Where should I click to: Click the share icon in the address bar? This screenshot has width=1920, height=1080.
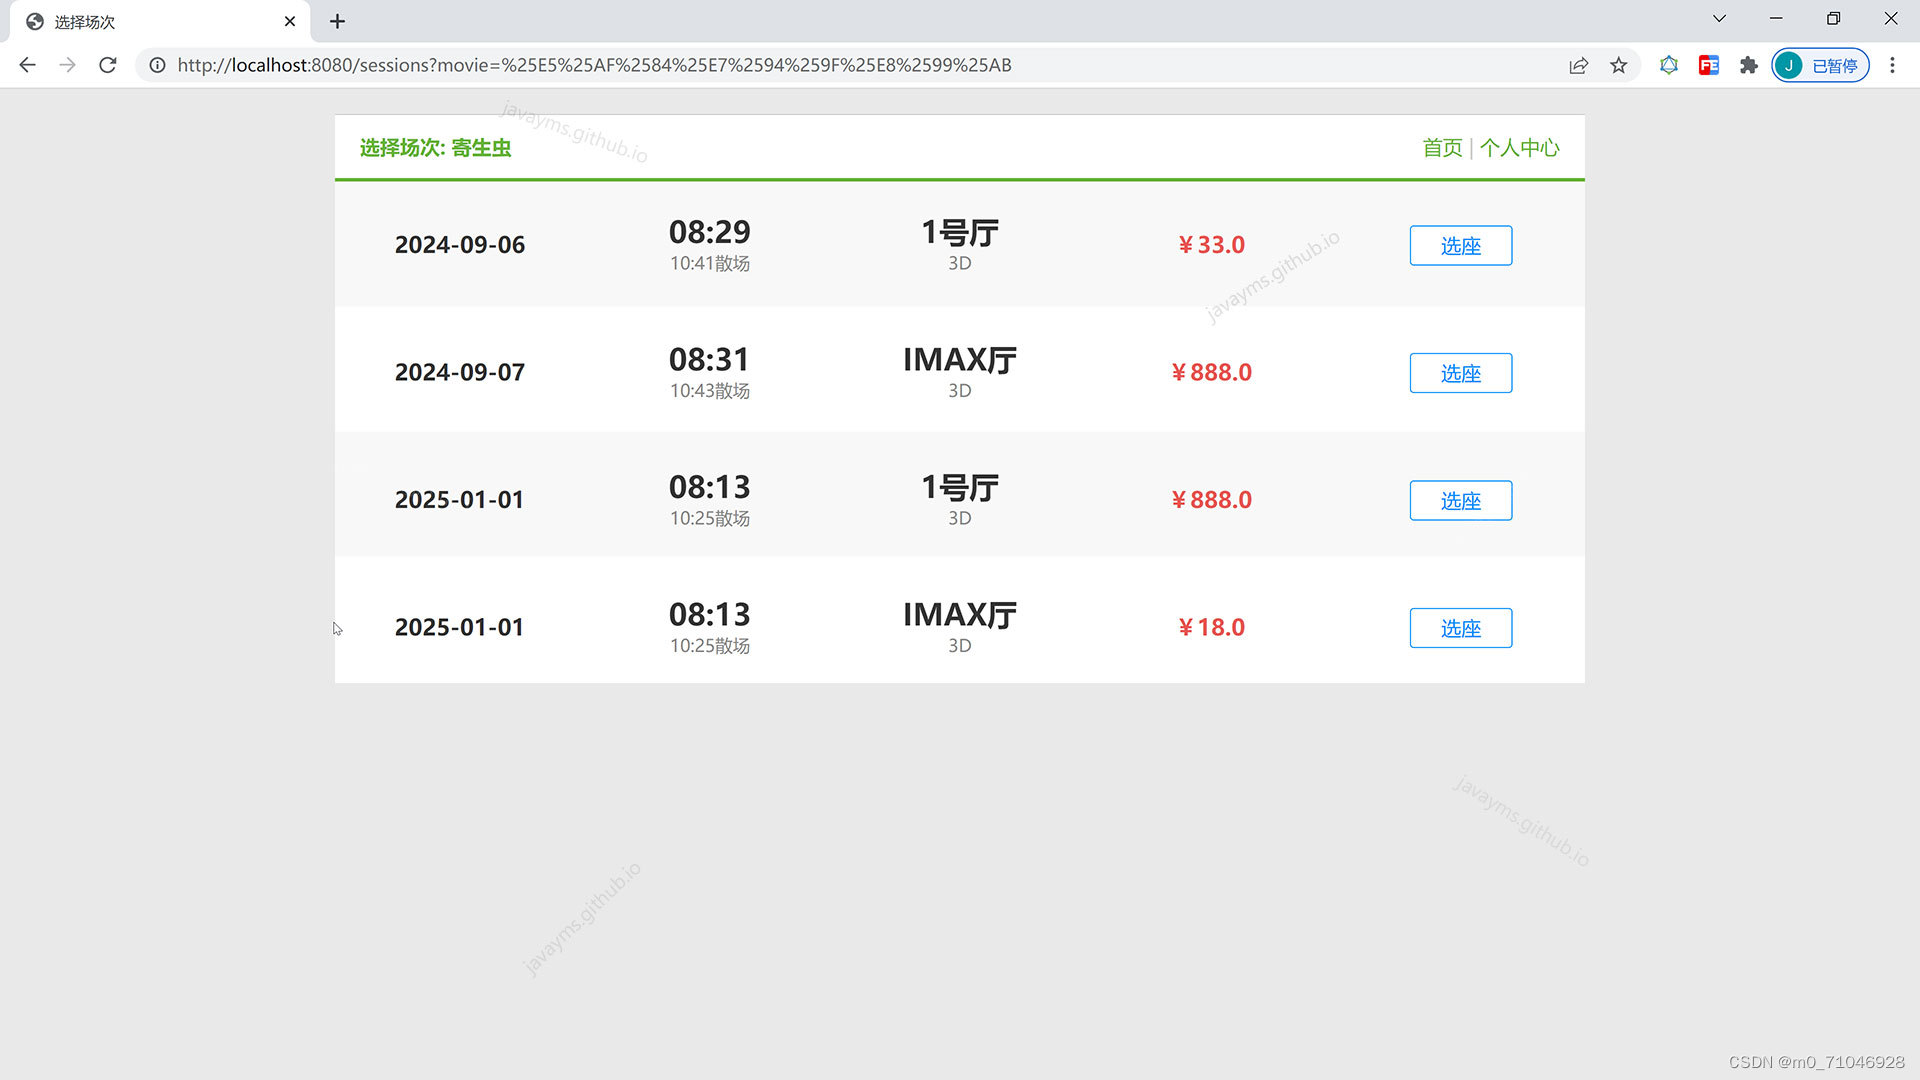[1578, 65]
